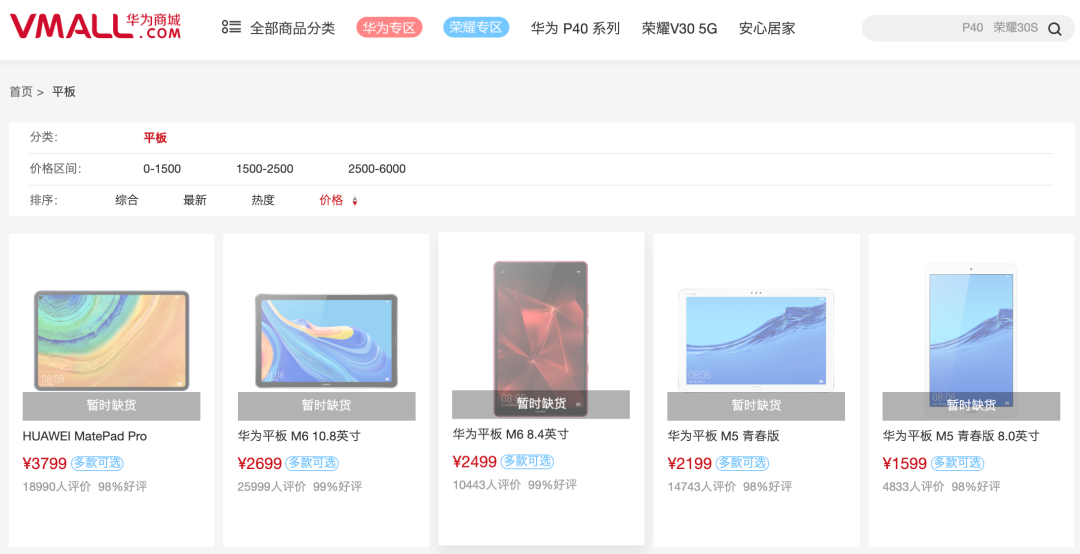The width and height of the screenshot is (1080, 554).
Task: Click the 25999人评价 review count
Action: pos(272,486)
